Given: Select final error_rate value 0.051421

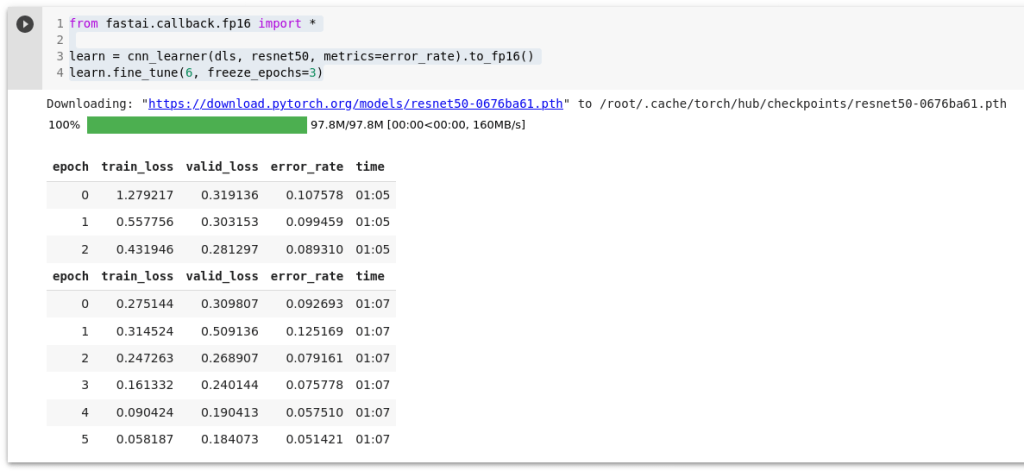Looking at the screenshot, I should 314,439.
